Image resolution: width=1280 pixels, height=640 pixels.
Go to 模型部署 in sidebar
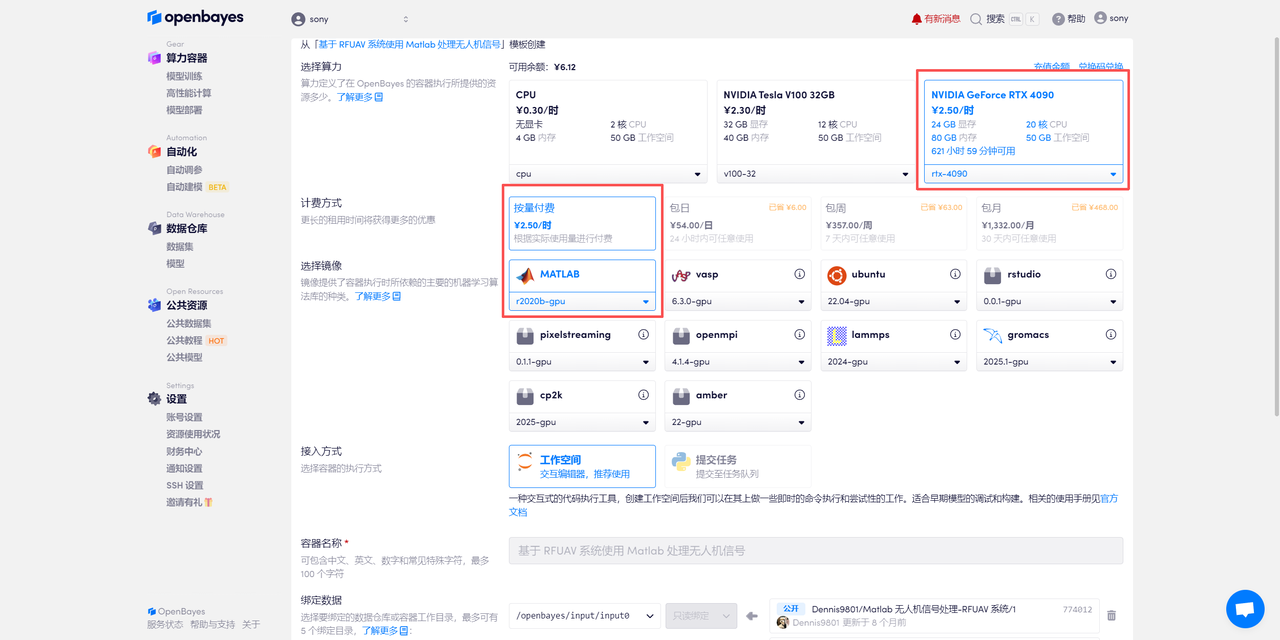pyautogui.click(x=184, y=110)
